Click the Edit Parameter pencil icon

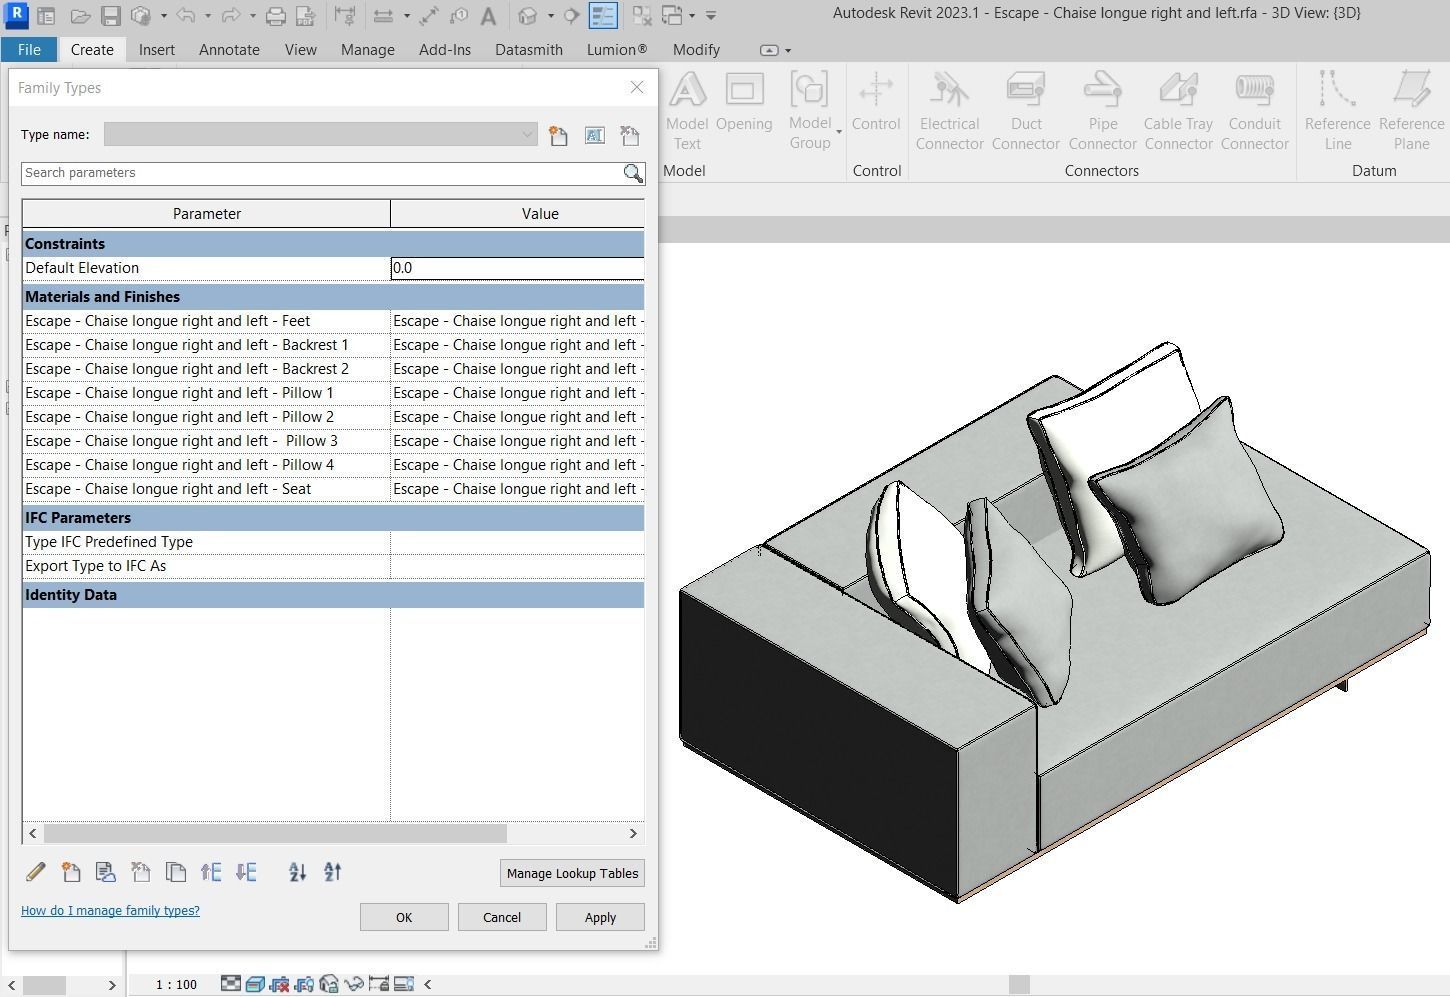tap(36, 872)
